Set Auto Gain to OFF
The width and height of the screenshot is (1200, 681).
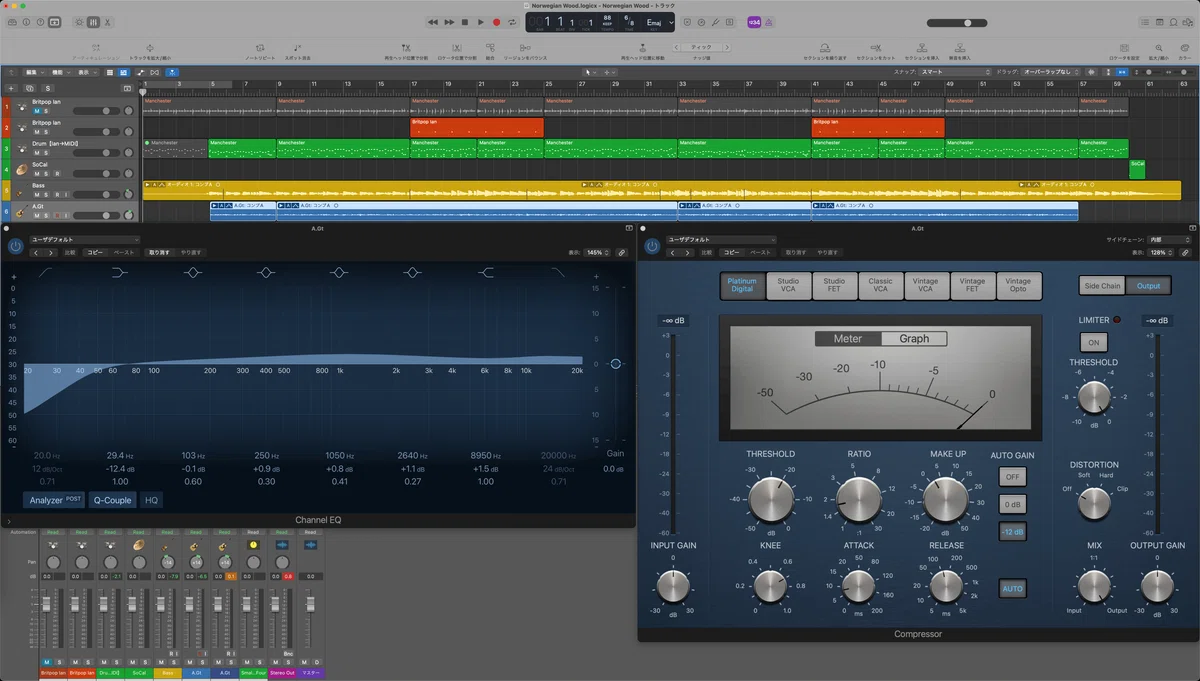(x=1013, y=477)
